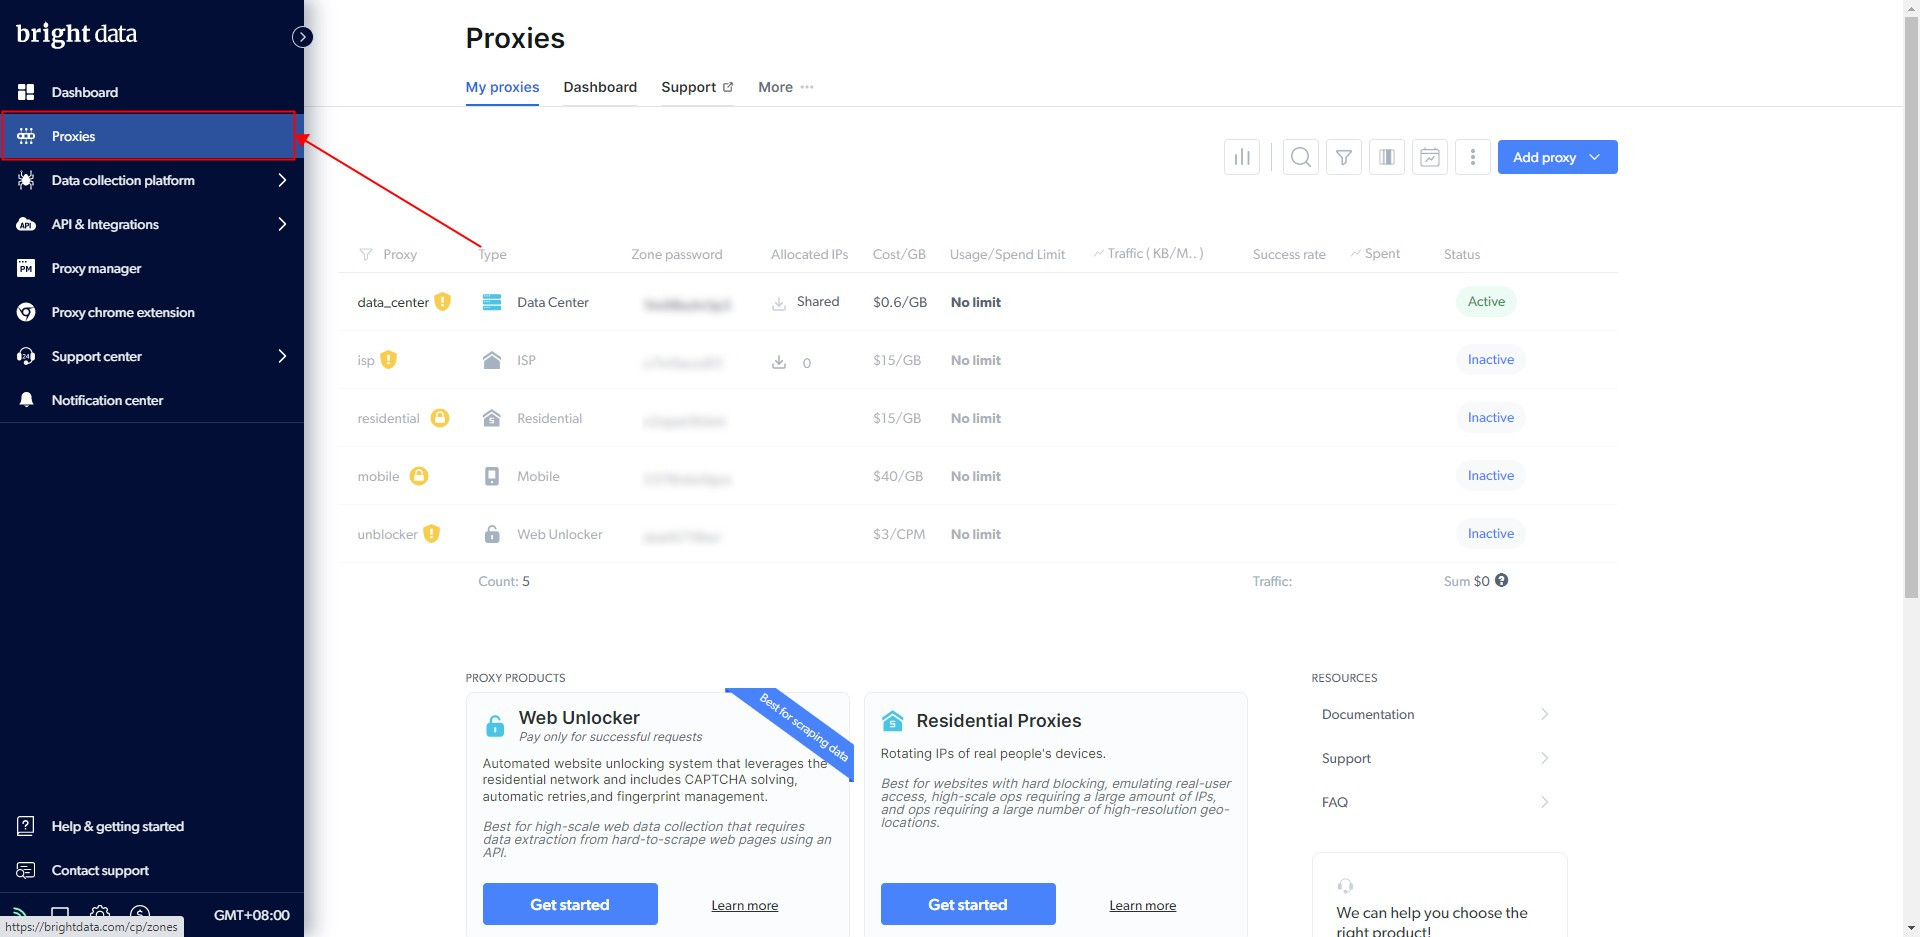Click the $0.6/GB cost for data_center
This screenshot has height=937, width=1920.
click(x=900, y=302)
